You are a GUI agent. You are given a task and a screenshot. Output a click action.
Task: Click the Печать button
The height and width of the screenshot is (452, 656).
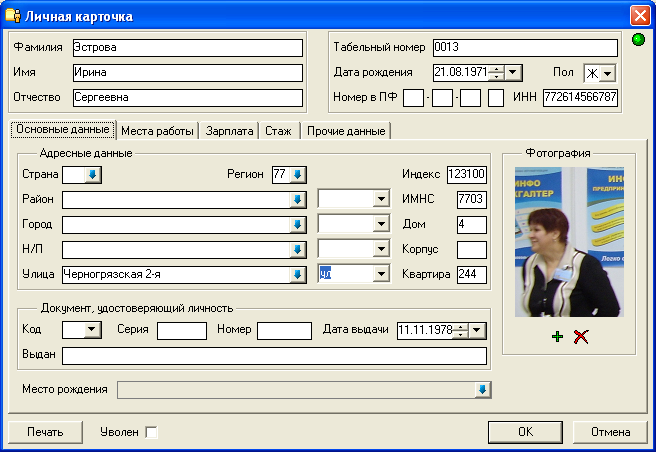45,432
